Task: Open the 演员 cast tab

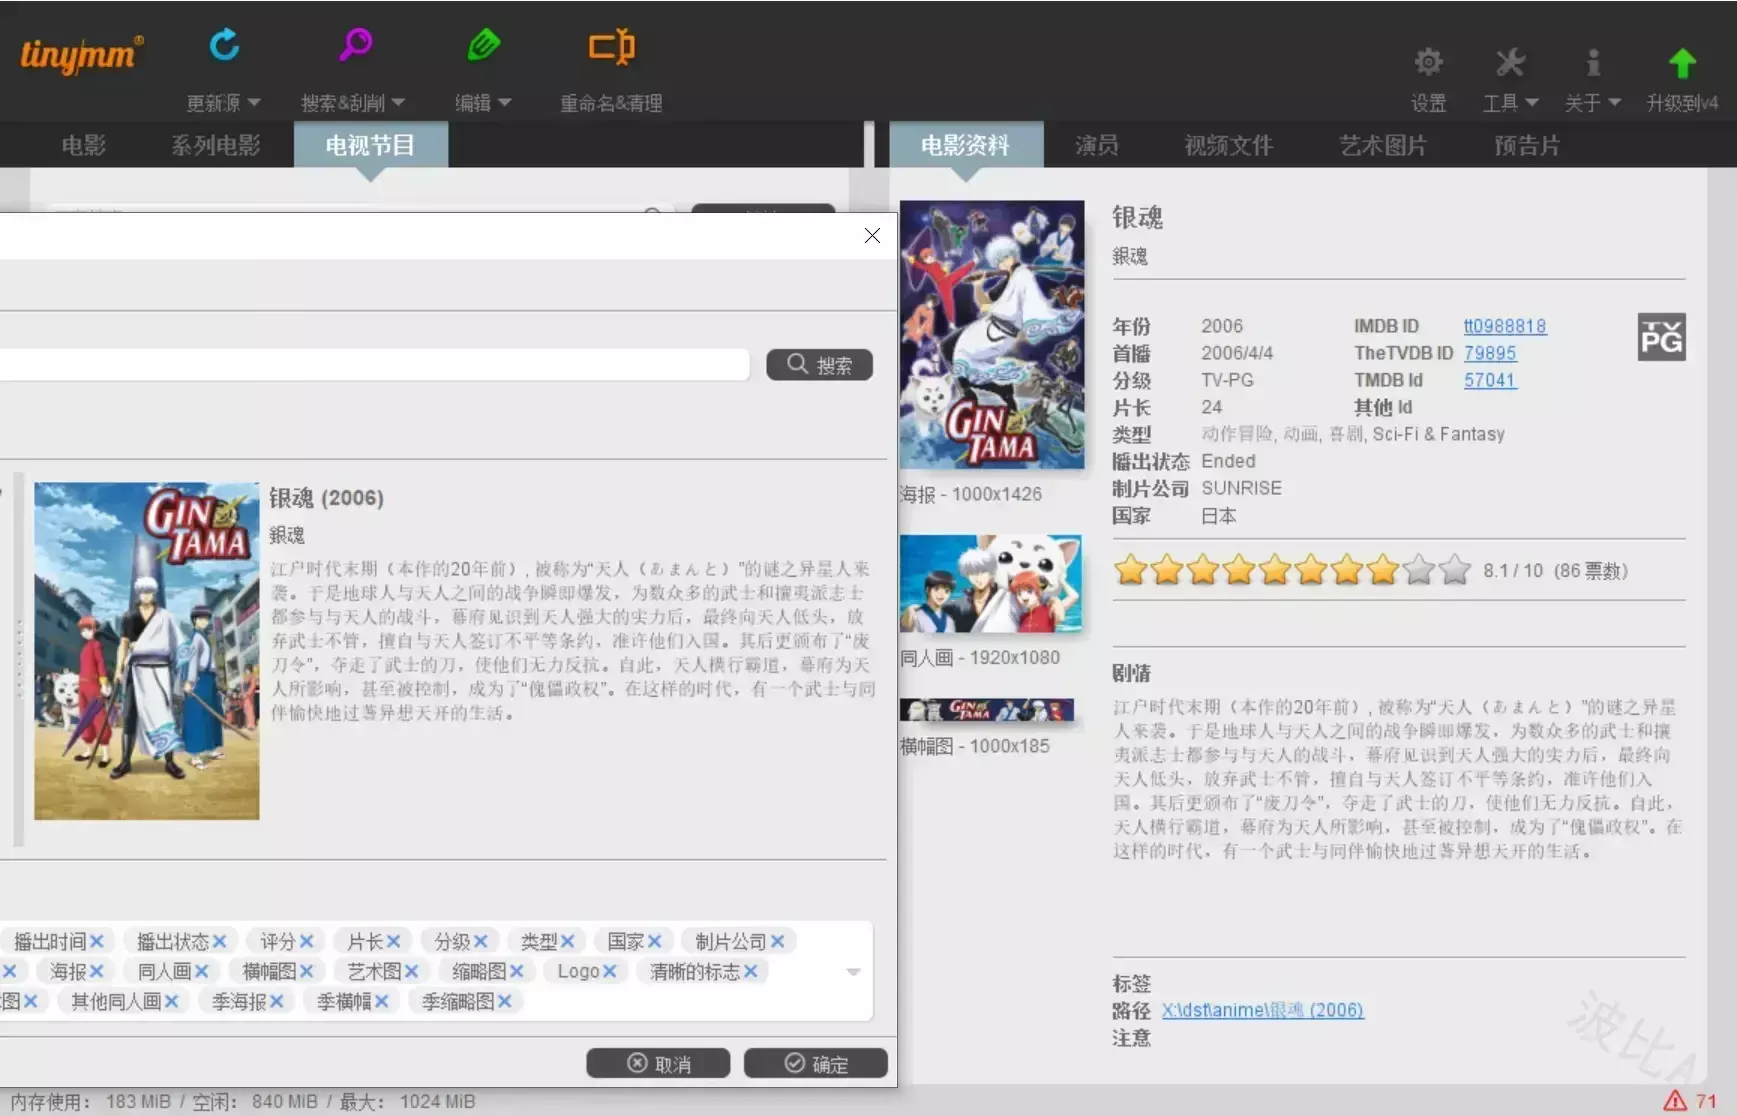Action: point(1096,145)
